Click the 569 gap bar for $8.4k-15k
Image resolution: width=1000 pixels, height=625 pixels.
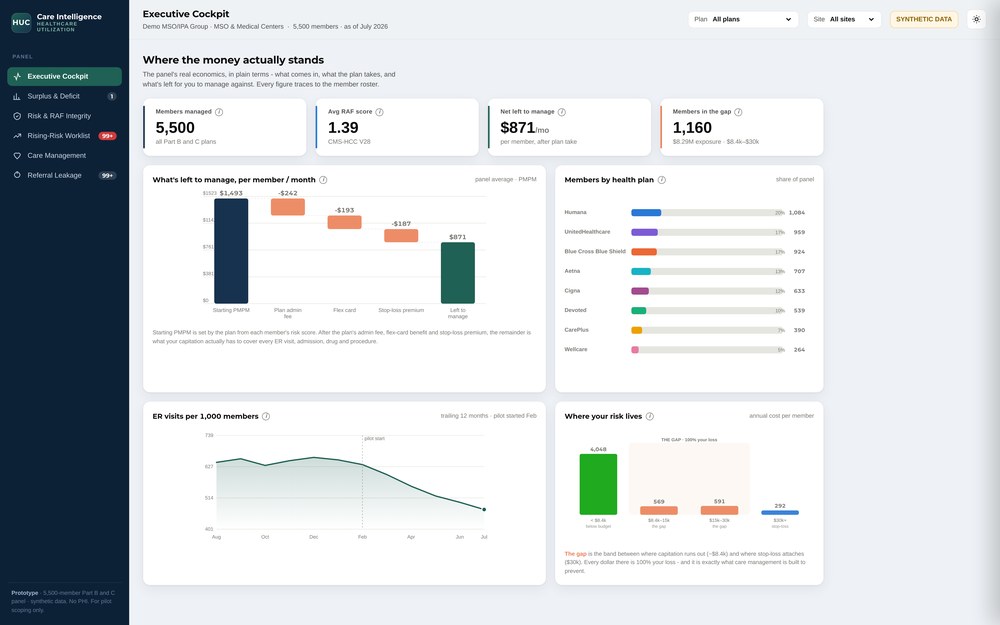(659, 510)
